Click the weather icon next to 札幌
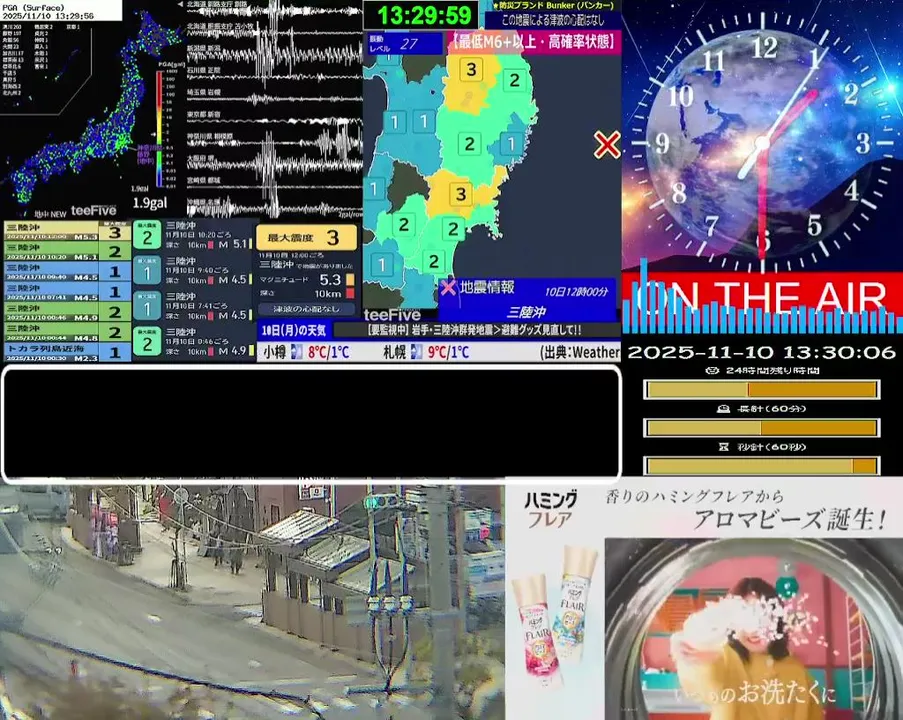The width and height of the screenshot is (903, 720). (416, 351)
